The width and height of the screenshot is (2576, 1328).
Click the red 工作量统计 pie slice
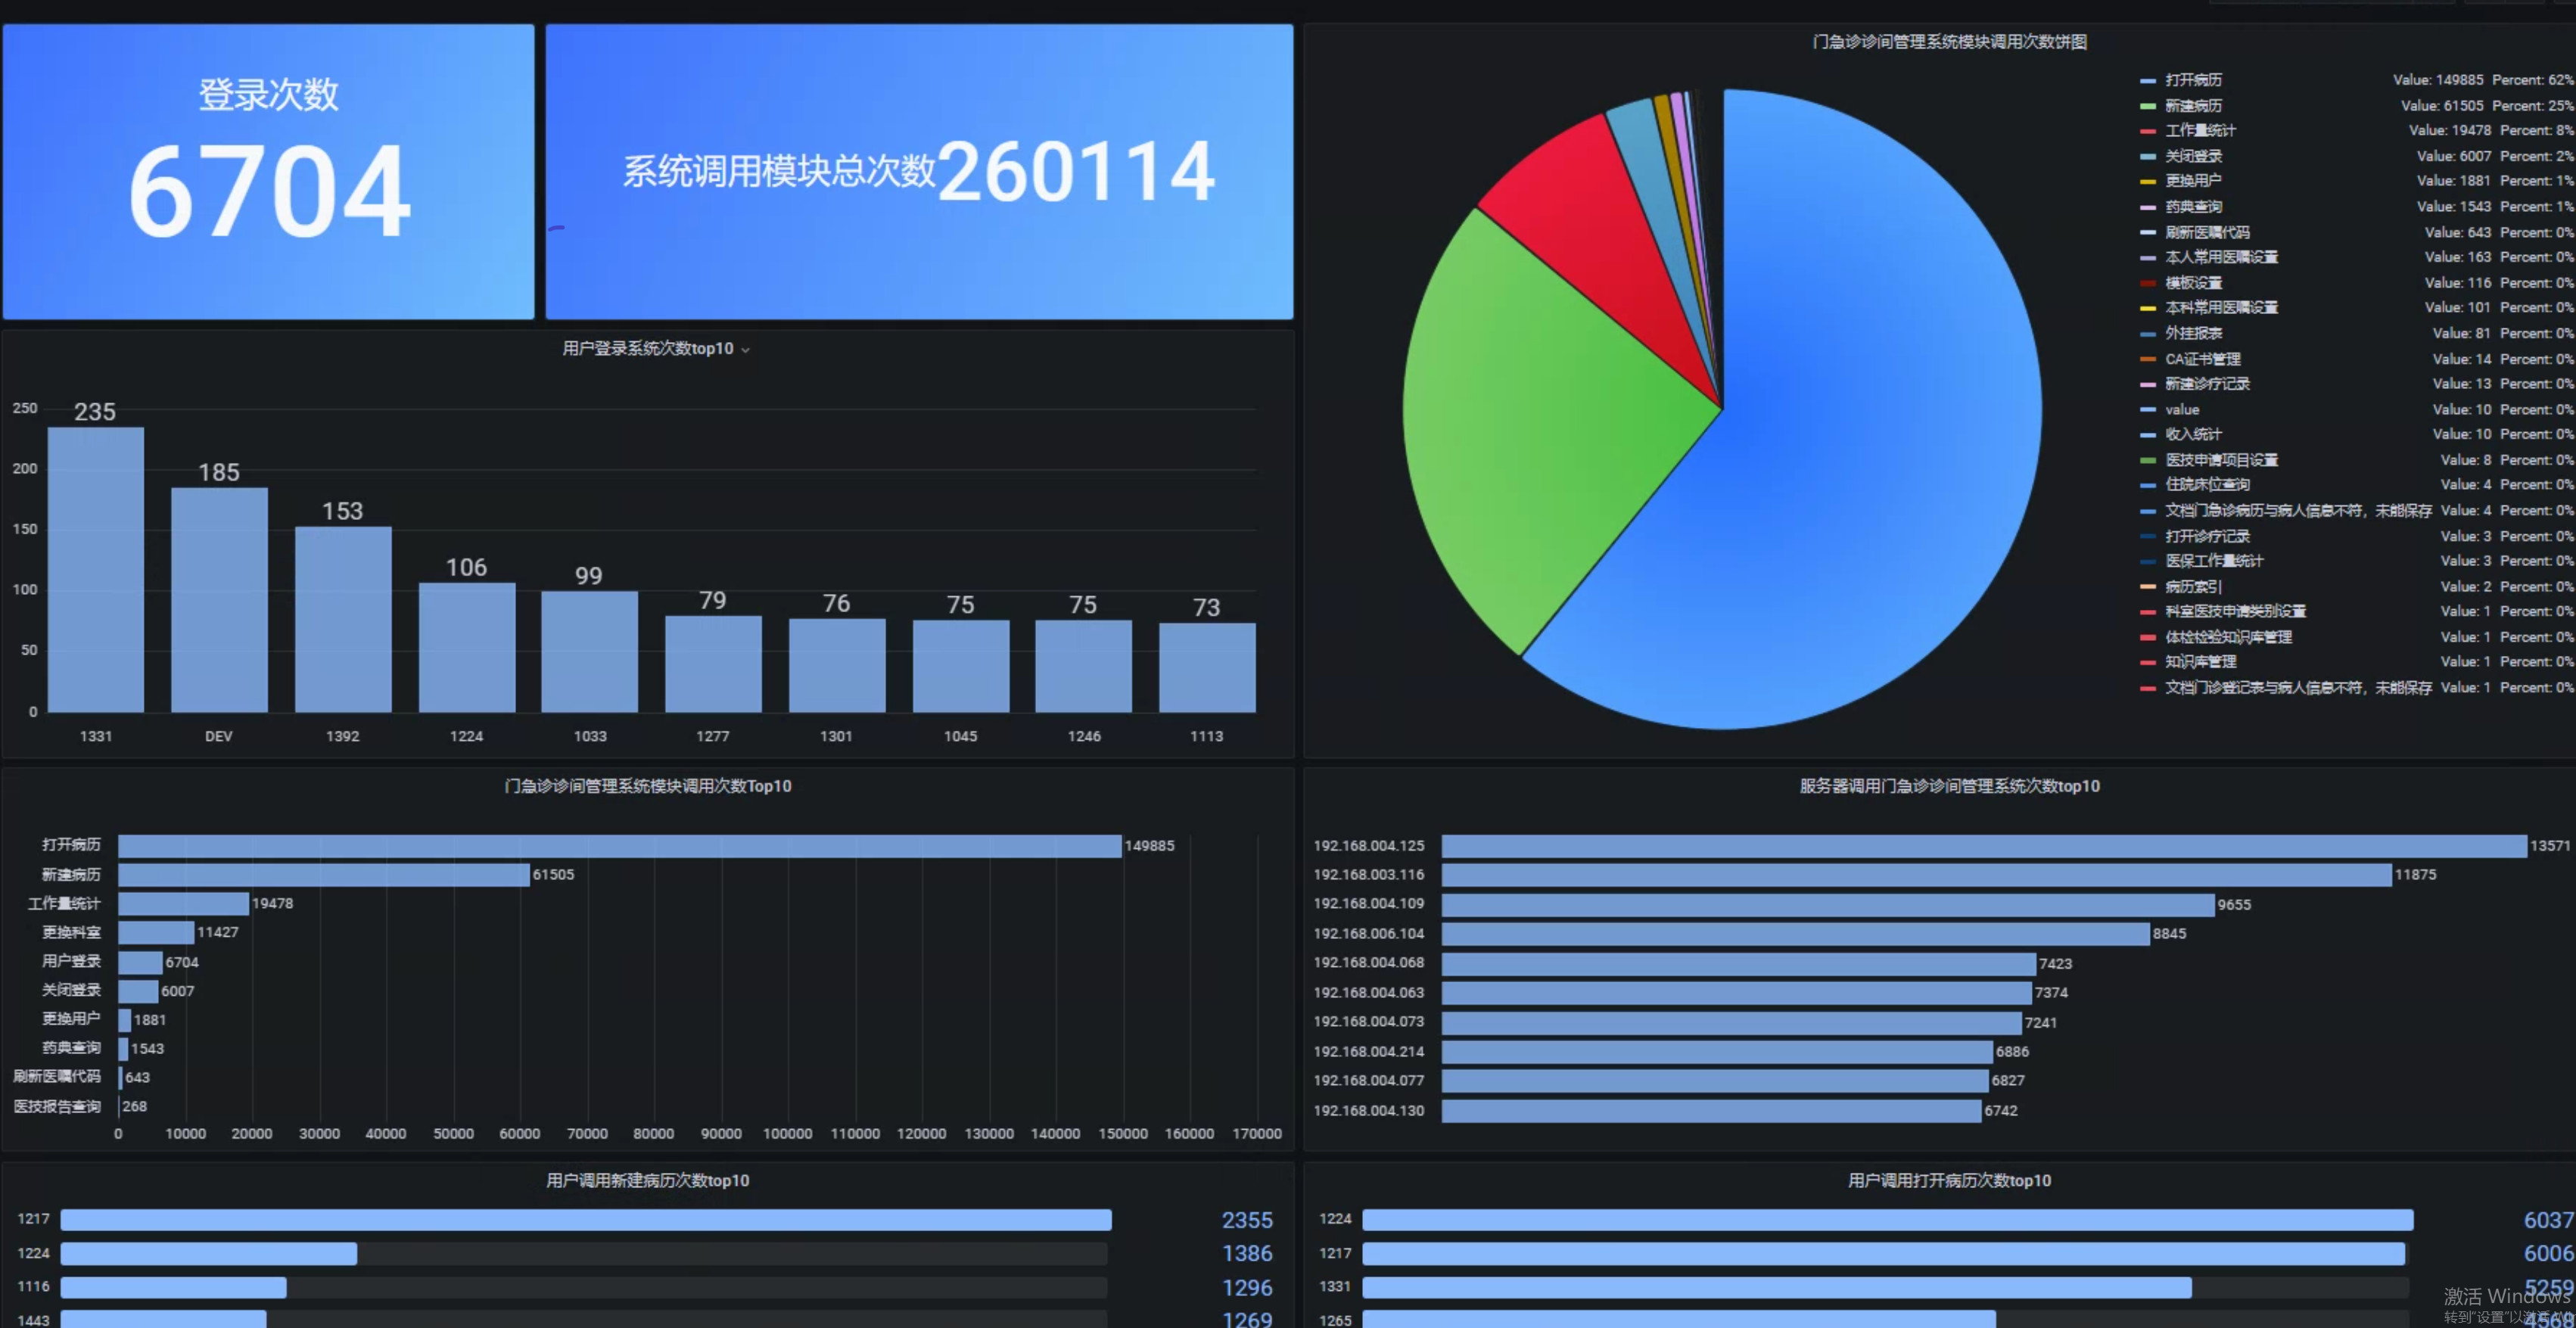(1610, 220)
